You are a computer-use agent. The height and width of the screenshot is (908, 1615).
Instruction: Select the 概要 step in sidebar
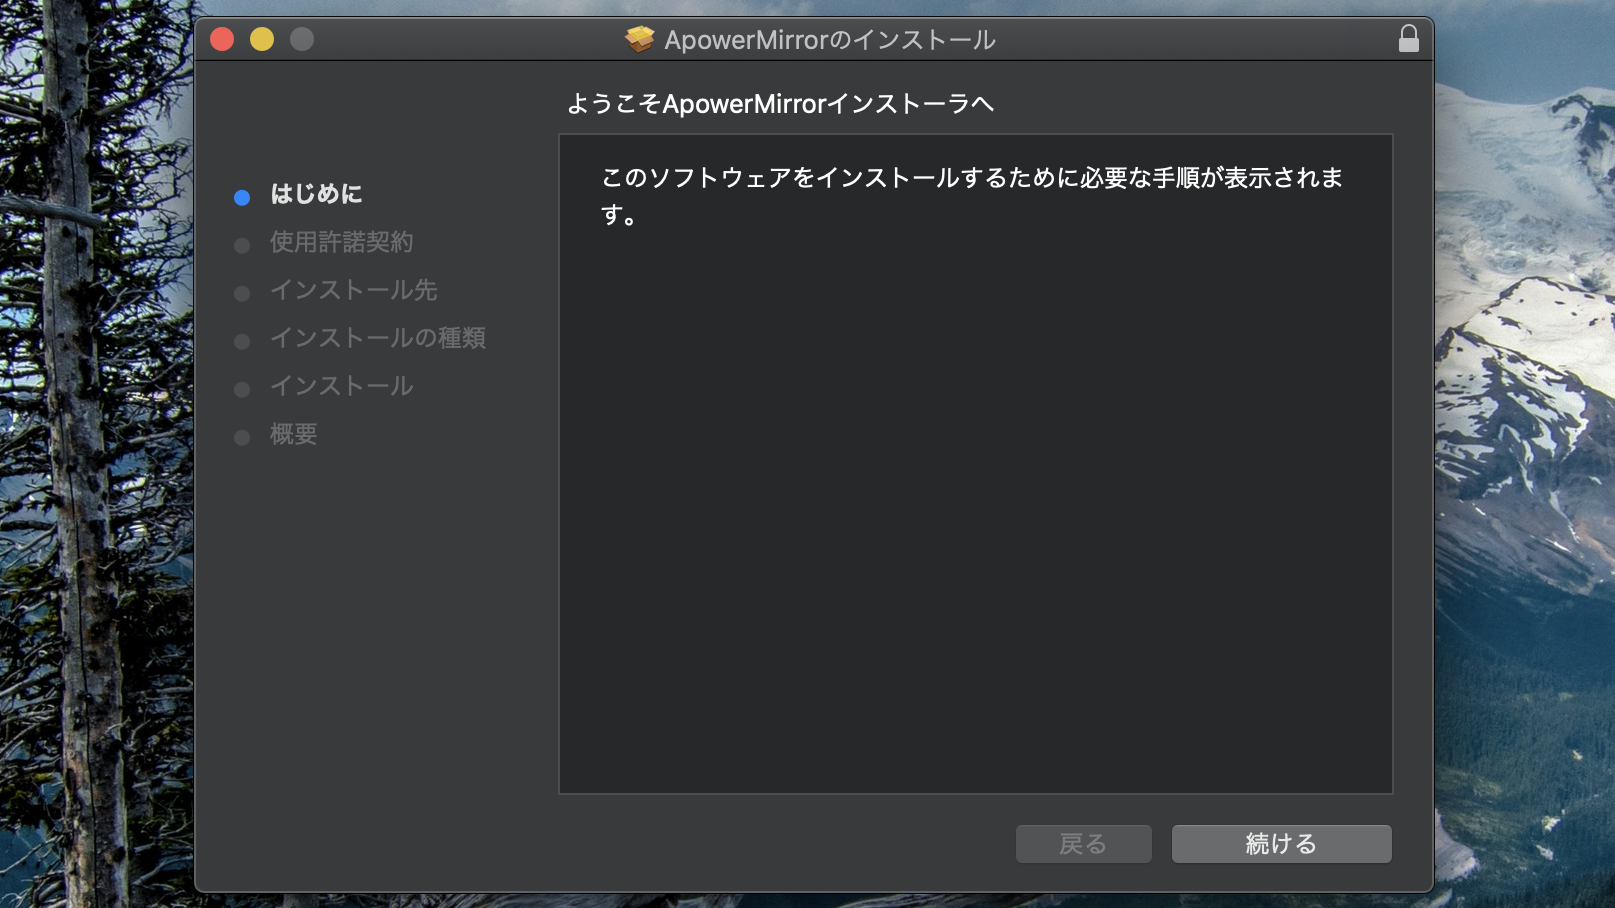[x=293, y=434]
